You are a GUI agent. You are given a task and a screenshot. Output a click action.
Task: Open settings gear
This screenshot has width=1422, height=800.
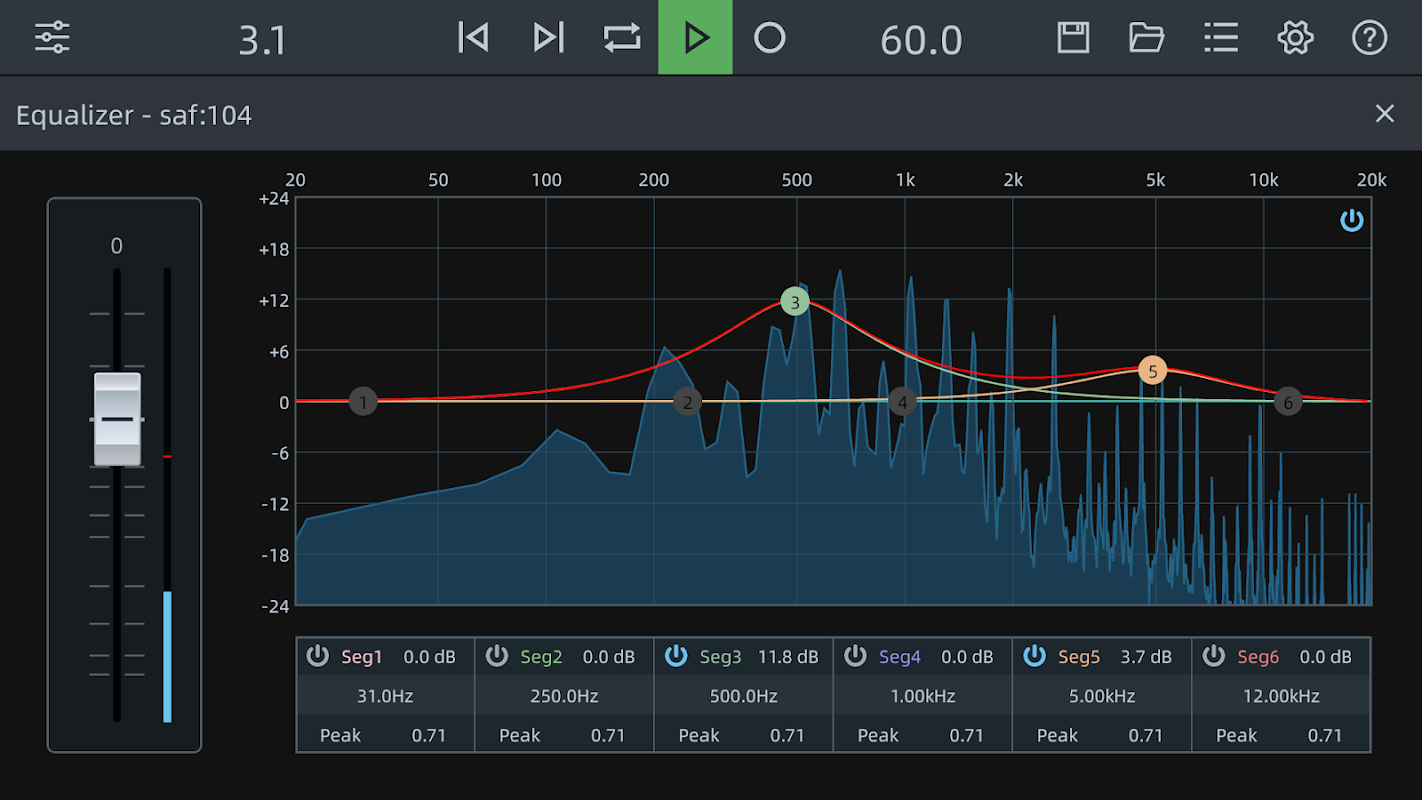[x=1295, y=38]
